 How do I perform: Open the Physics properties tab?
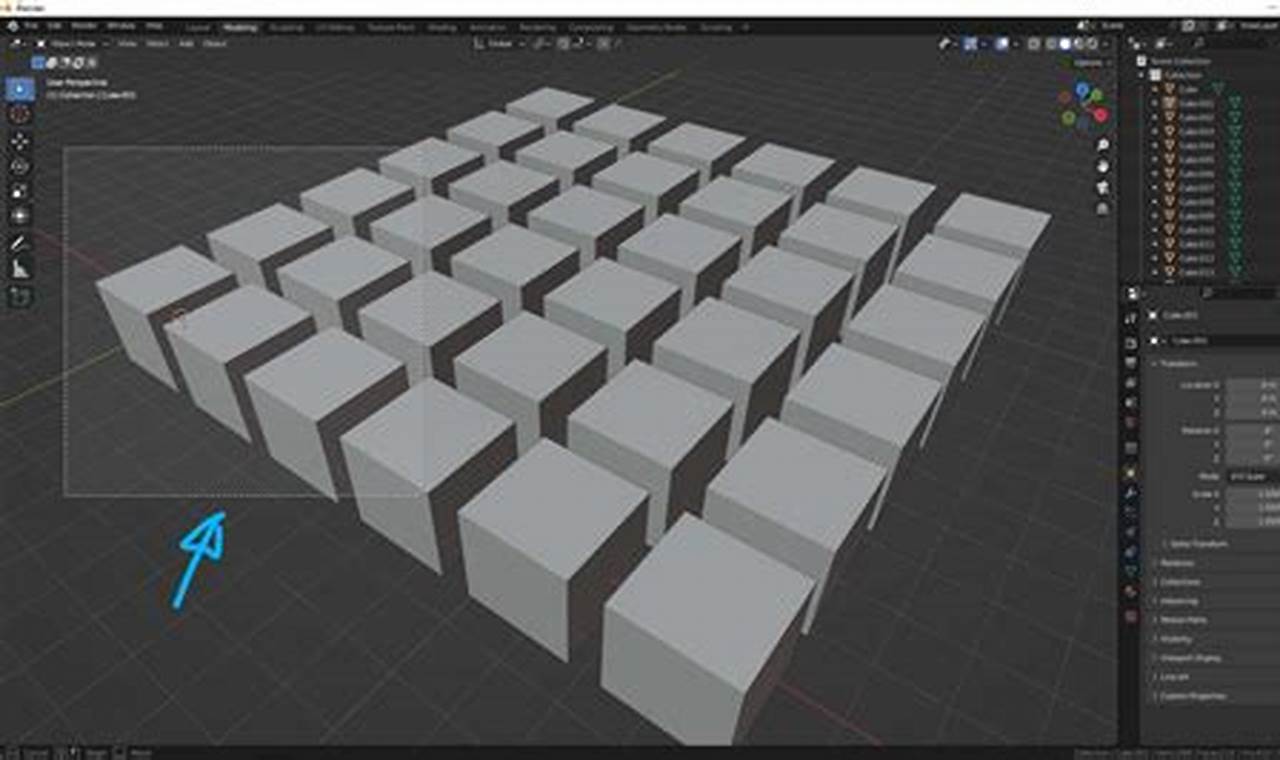pos(1131,531)
